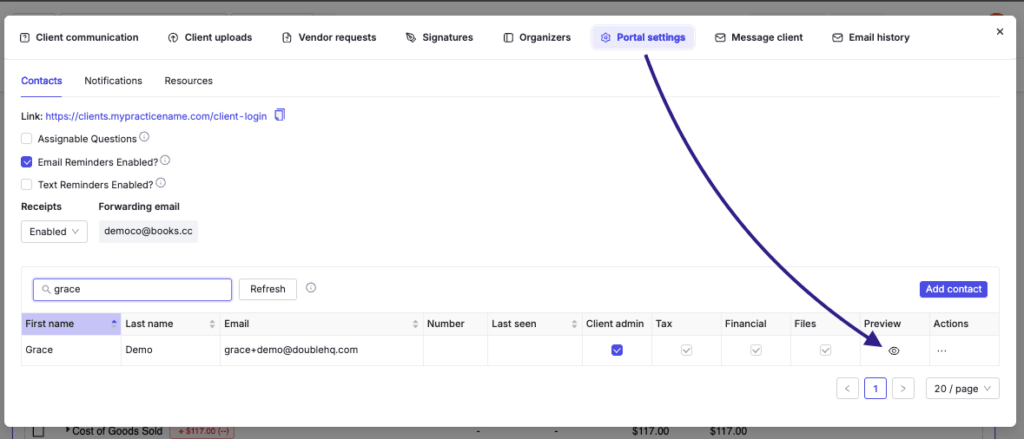Viewport: 1024px width, 439px height.
Task: Switch to Vendor requests tab
Action: point(329,37)
